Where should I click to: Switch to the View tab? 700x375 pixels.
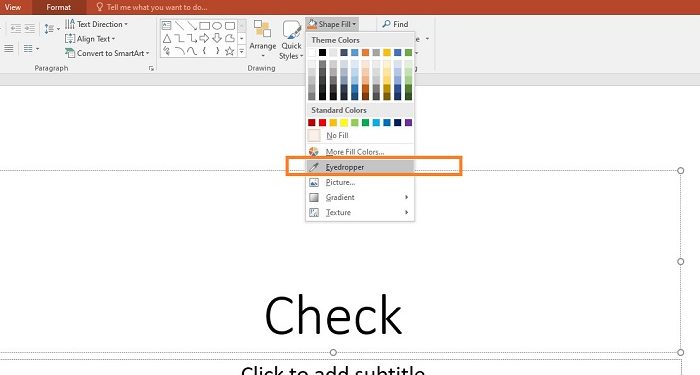click(x=13, y=7)
